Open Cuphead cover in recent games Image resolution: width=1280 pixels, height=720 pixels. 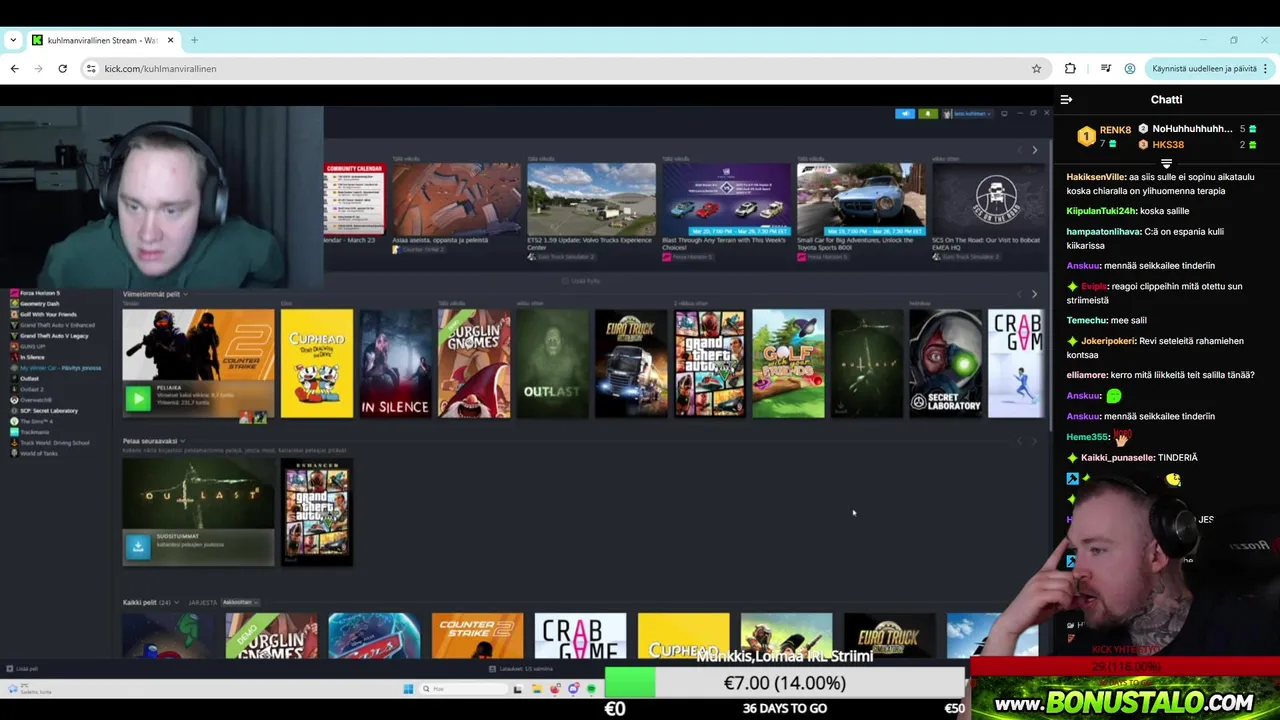[x=317, y=363]
